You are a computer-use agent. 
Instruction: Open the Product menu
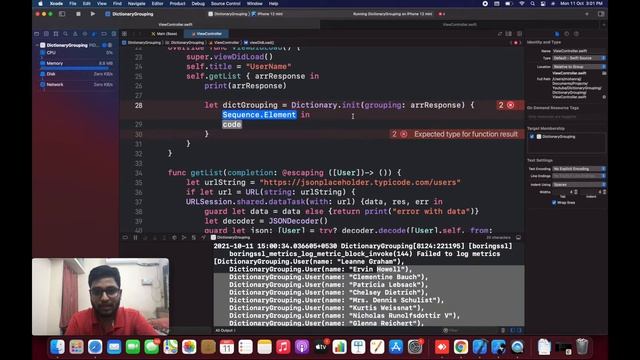[x=177, y=4]
